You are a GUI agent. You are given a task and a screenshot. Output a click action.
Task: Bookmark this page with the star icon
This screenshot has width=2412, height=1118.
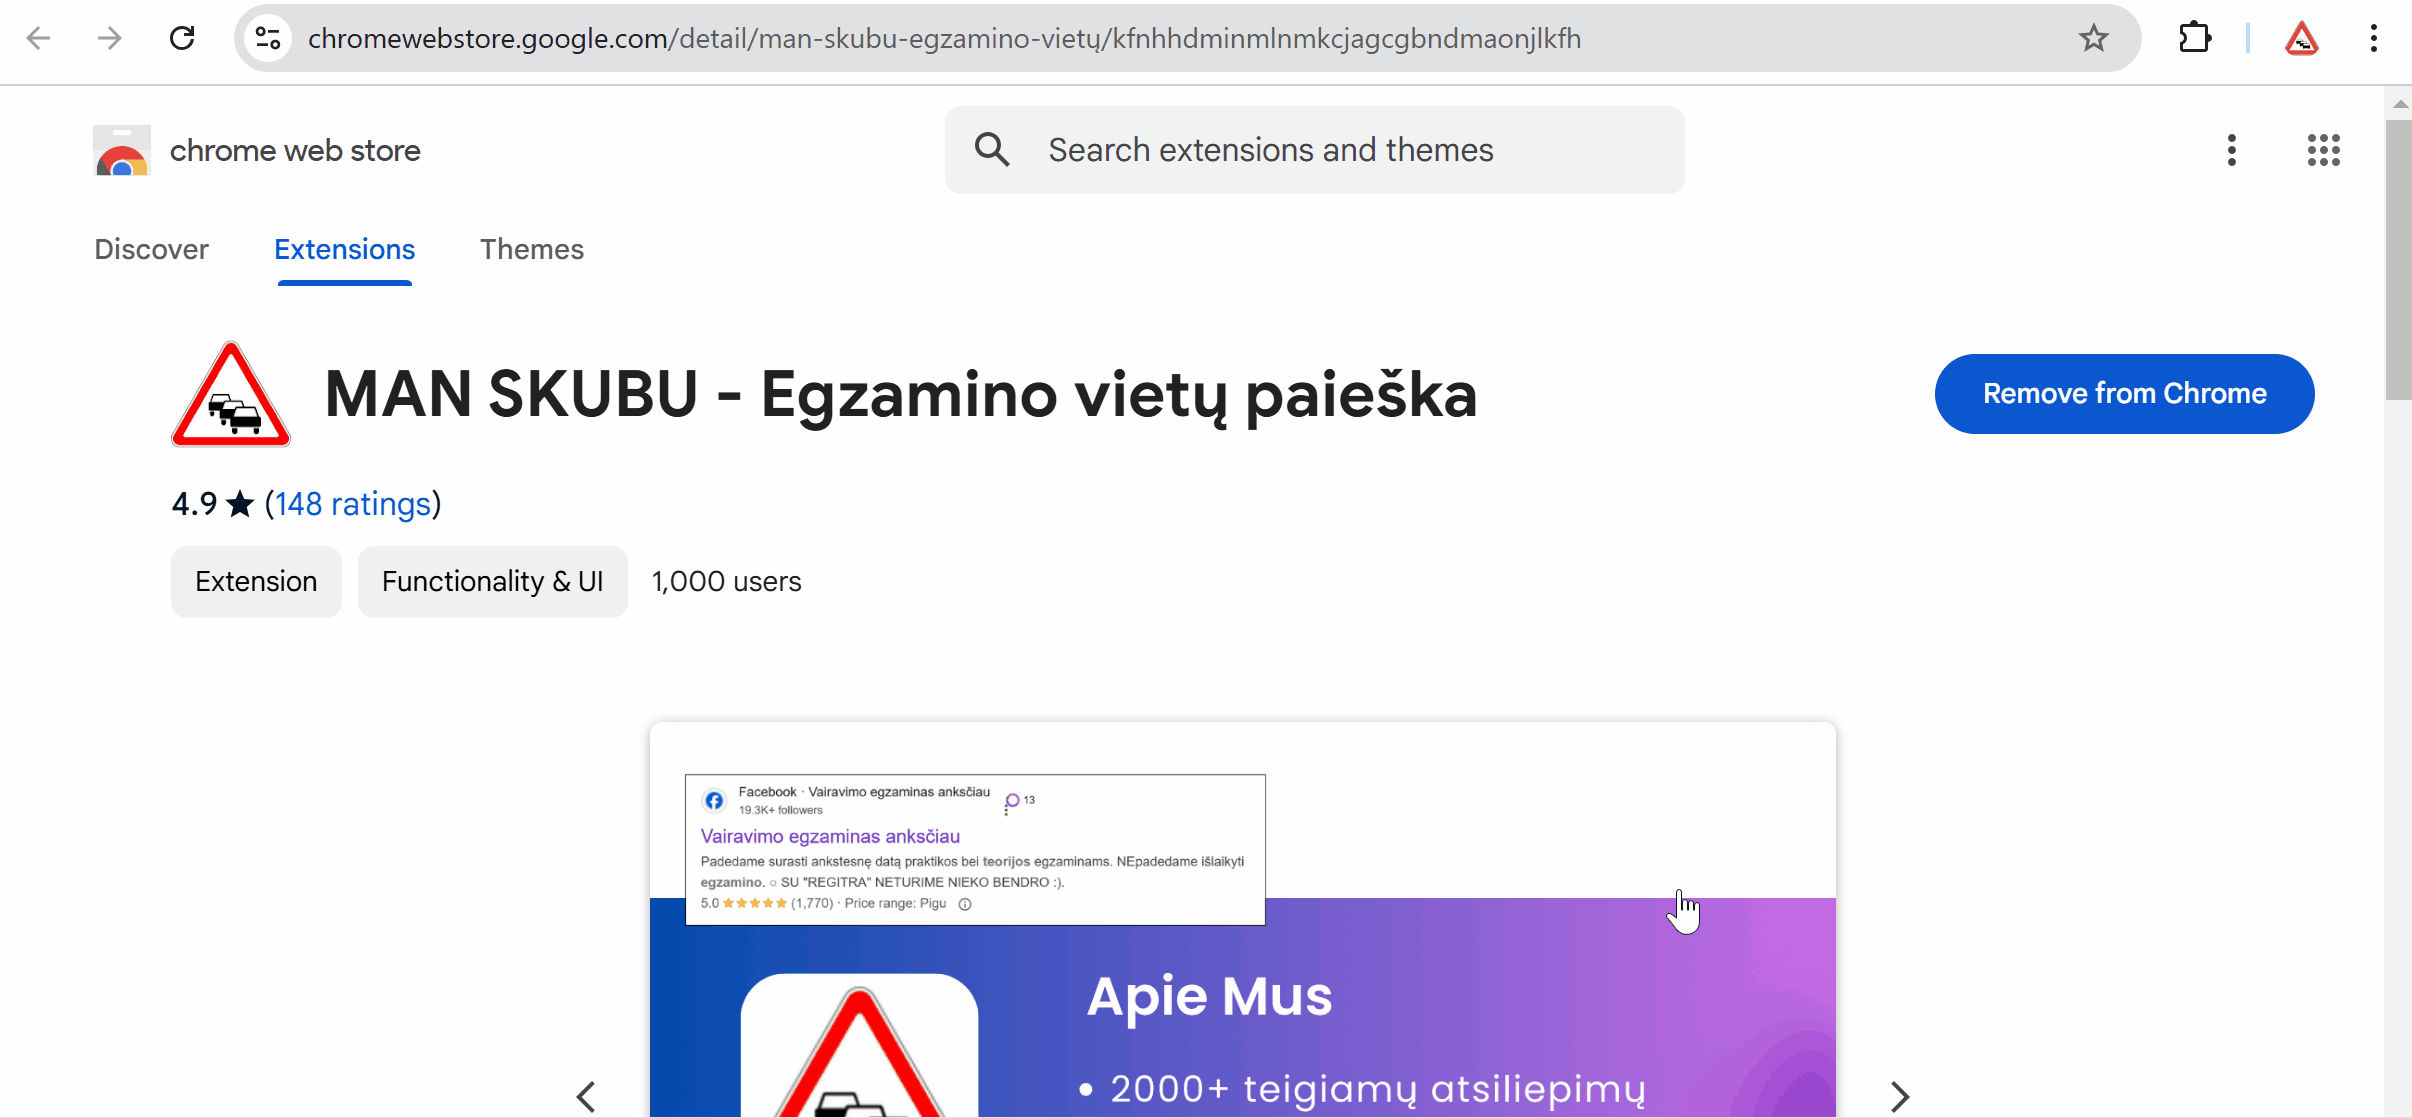[2093, 38]
